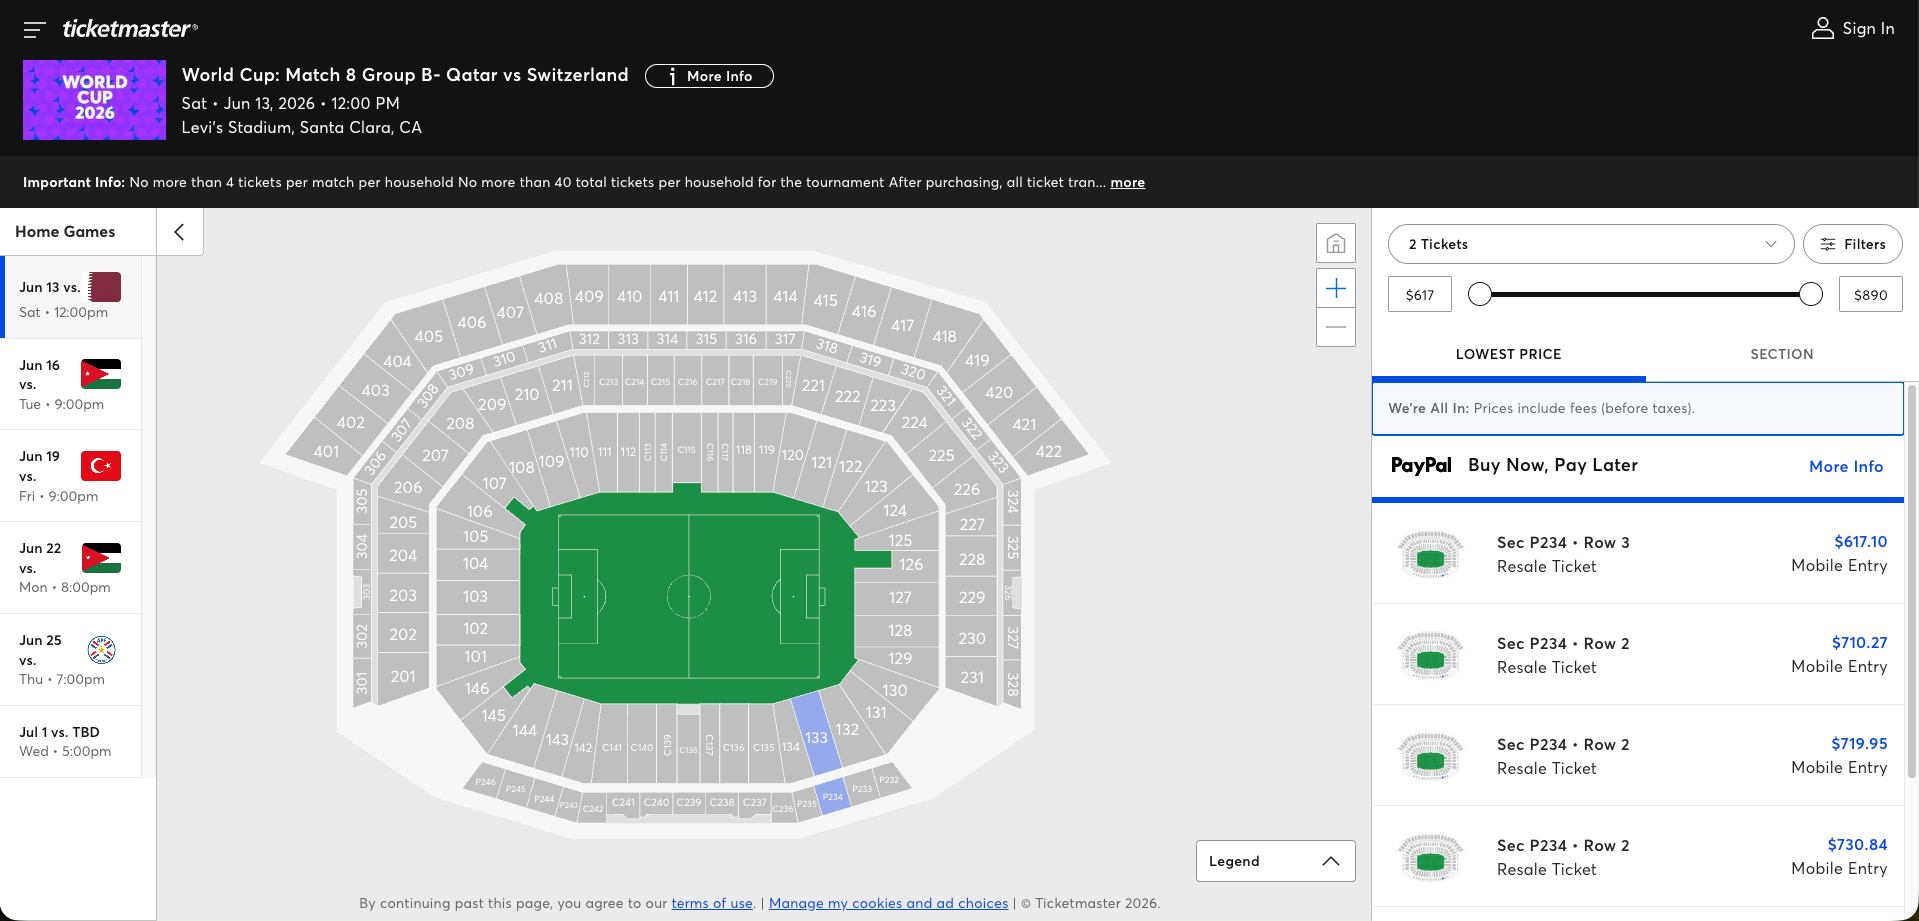The width and height of the screenshot is (1919, 921).
Task: Open the PayPal More Info link
Action: point(1845,466)
